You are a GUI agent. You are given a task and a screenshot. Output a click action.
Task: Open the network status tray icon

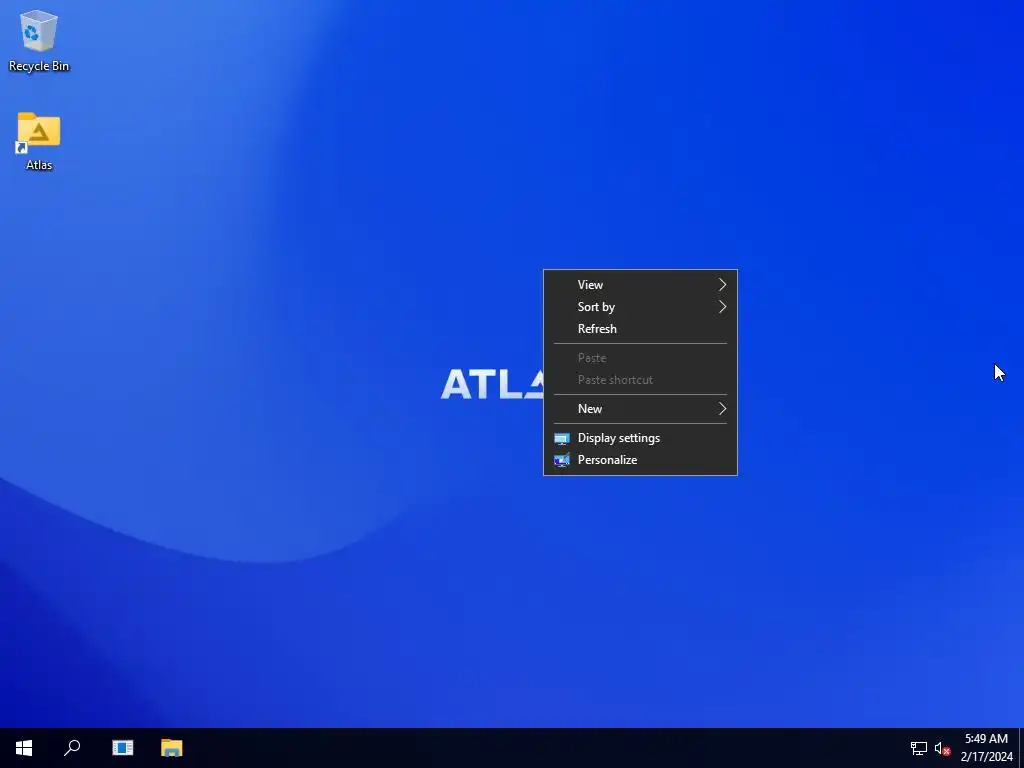coord(919,748)
